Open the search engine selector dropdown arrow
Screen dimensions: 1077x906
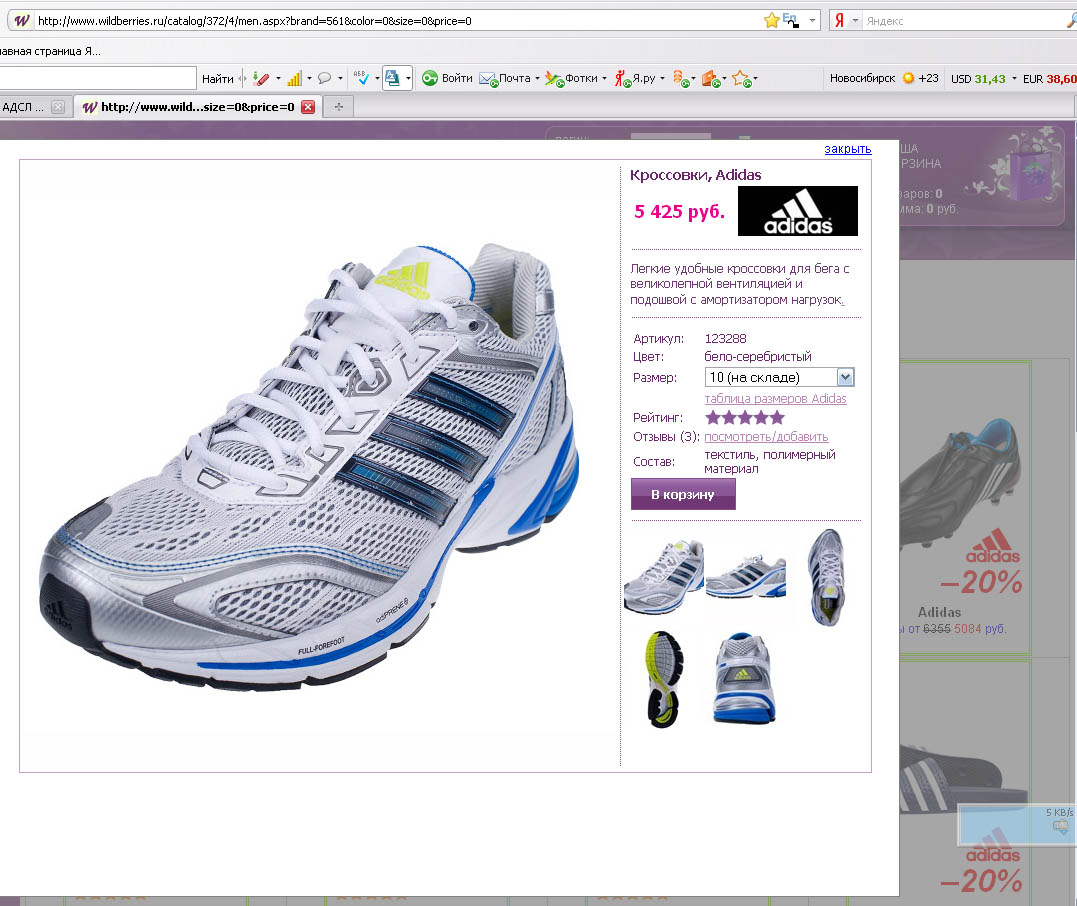(855, 21)
